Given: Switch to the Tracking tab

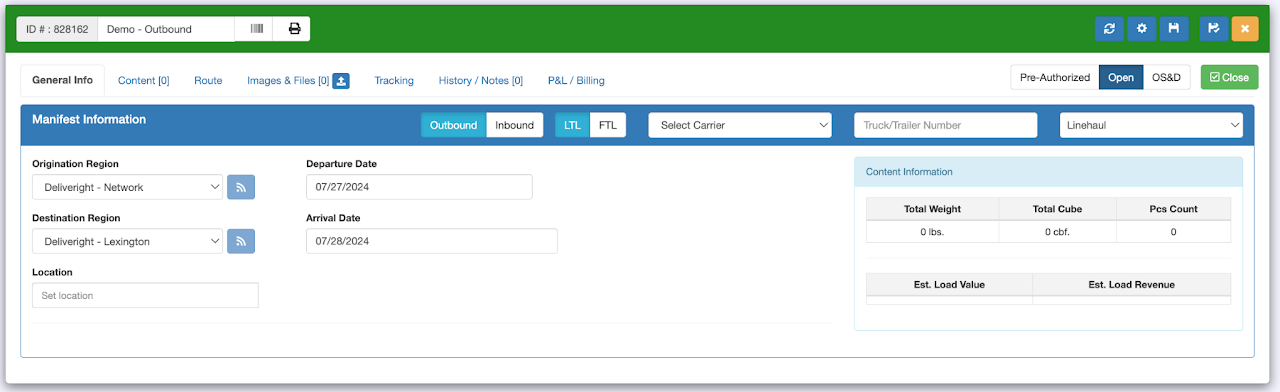Looking at the screenshot, I should pos(394,80).
